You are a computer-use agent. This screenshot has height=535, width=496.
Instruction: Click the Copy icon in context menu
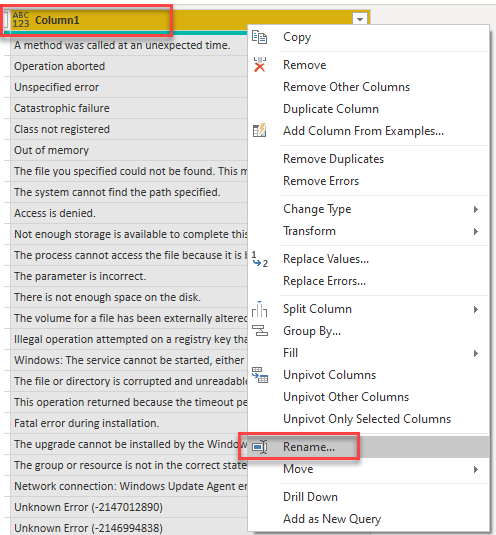coord(259,37)
